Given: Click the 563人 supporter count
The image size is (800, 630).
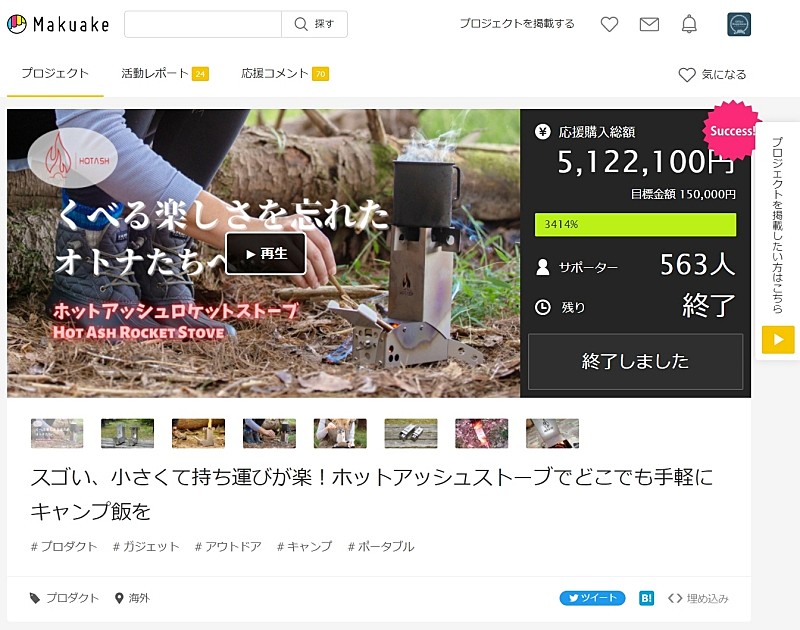Looking at the screenshot, I should pyautogui.click(x=697, y=265).
